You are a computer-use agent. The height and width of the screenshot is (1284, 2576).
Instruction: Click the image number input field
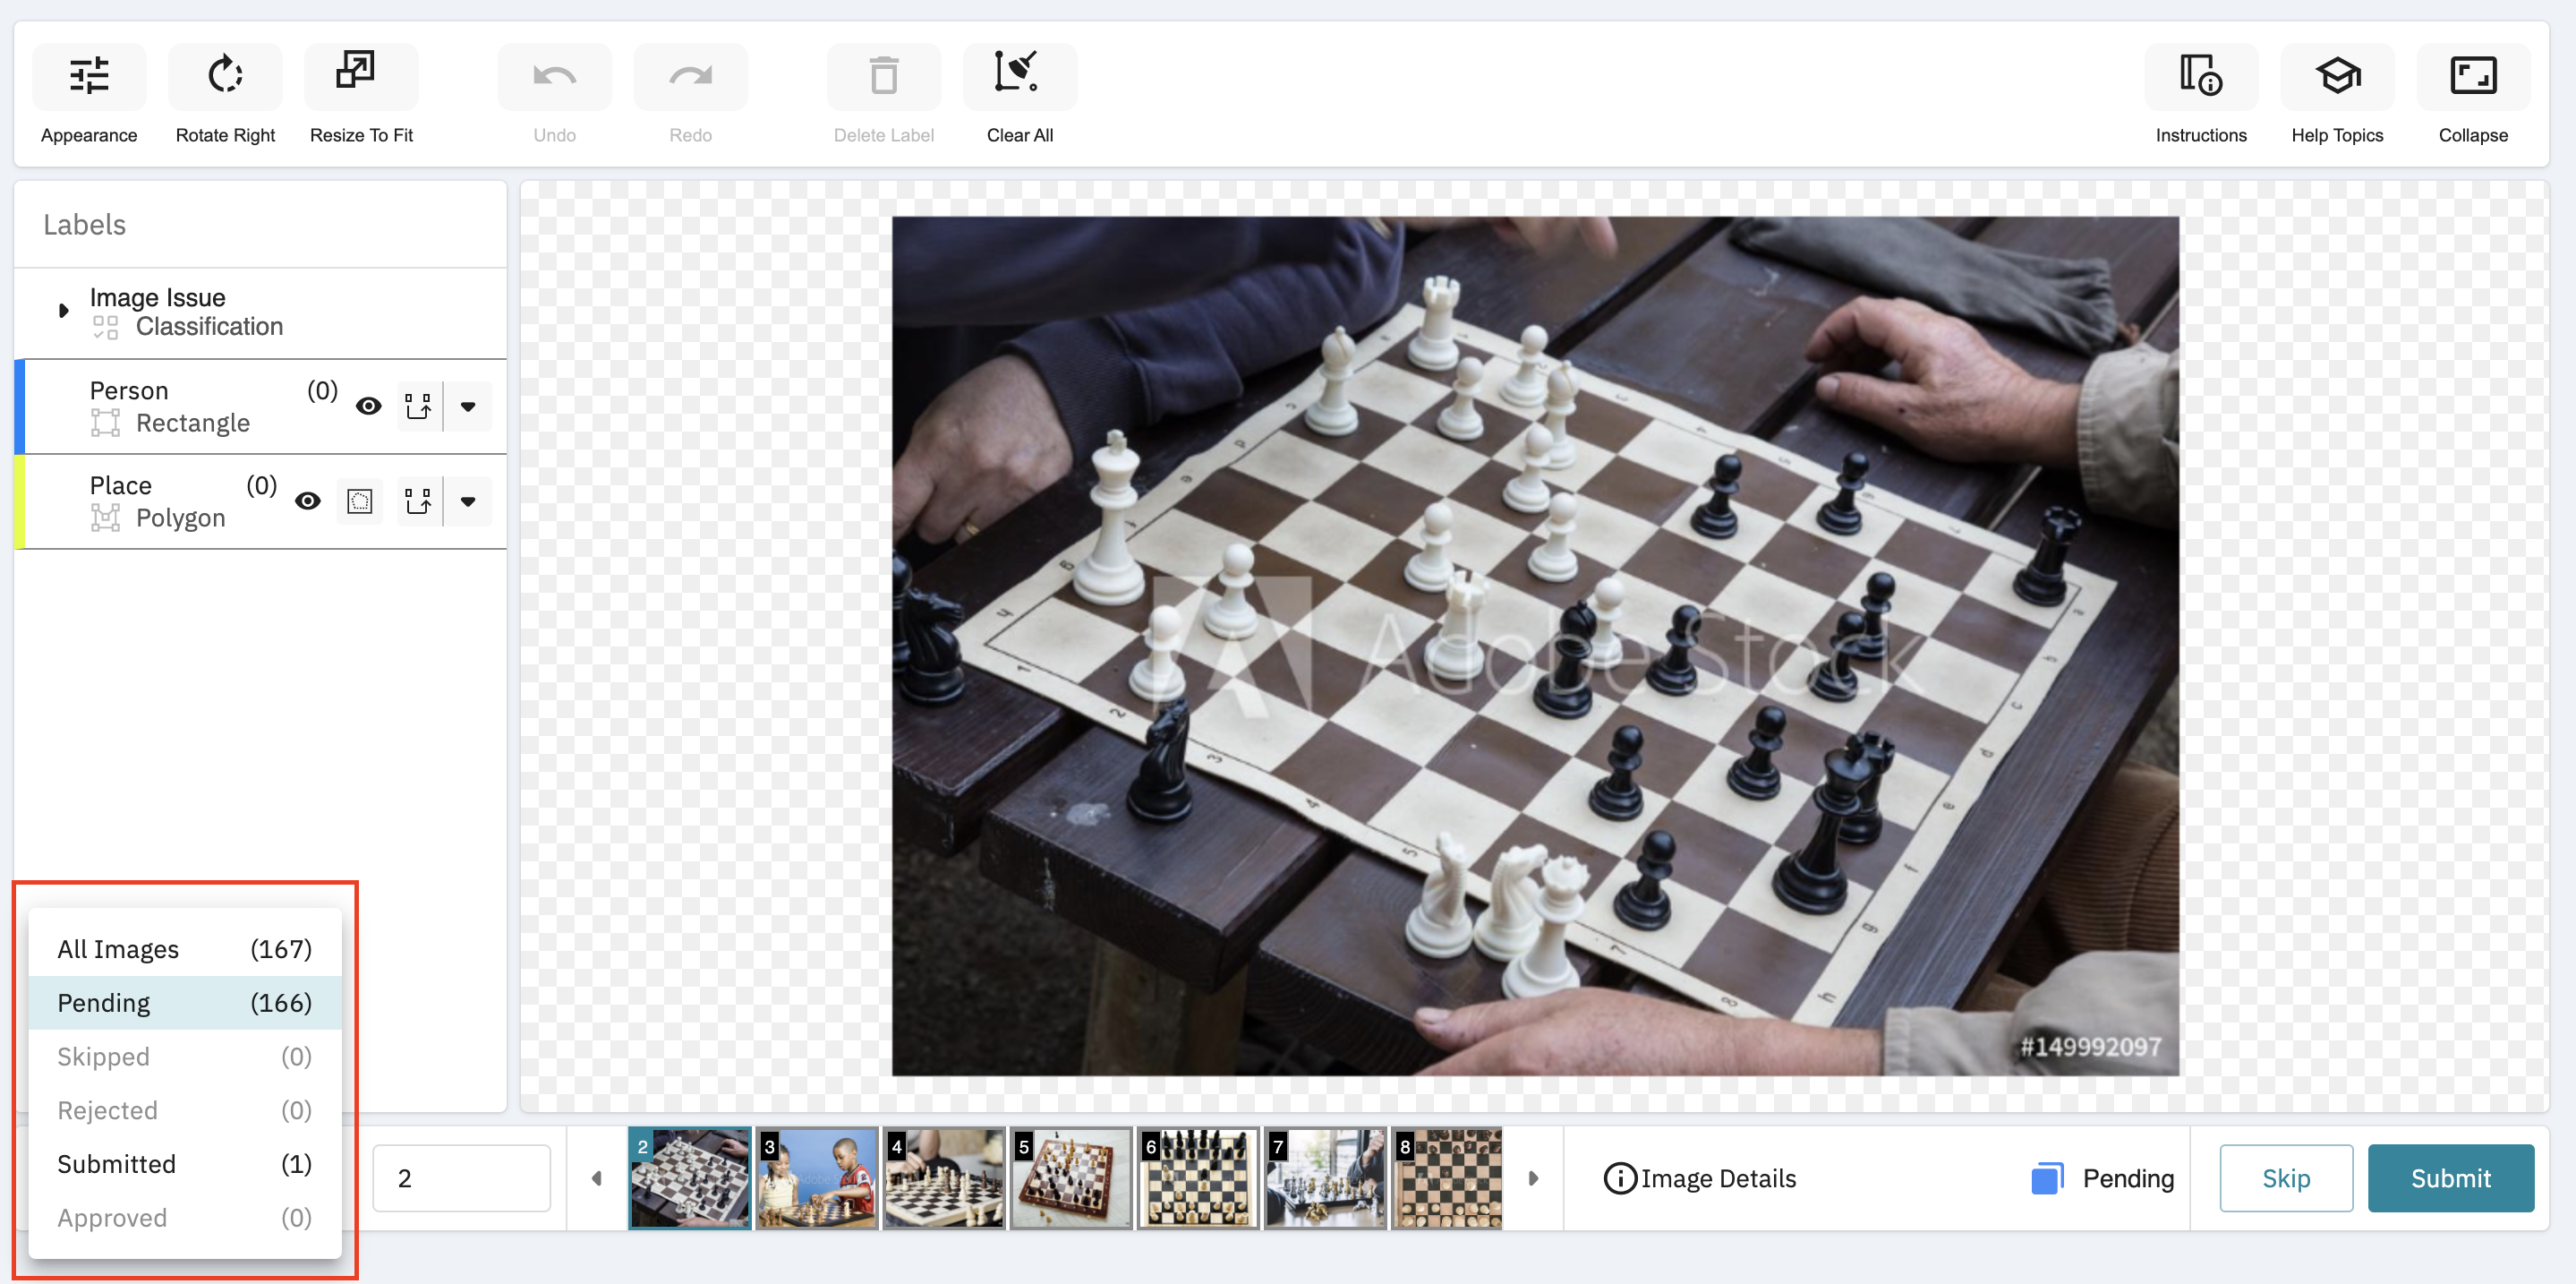(x=461, y=1178)
